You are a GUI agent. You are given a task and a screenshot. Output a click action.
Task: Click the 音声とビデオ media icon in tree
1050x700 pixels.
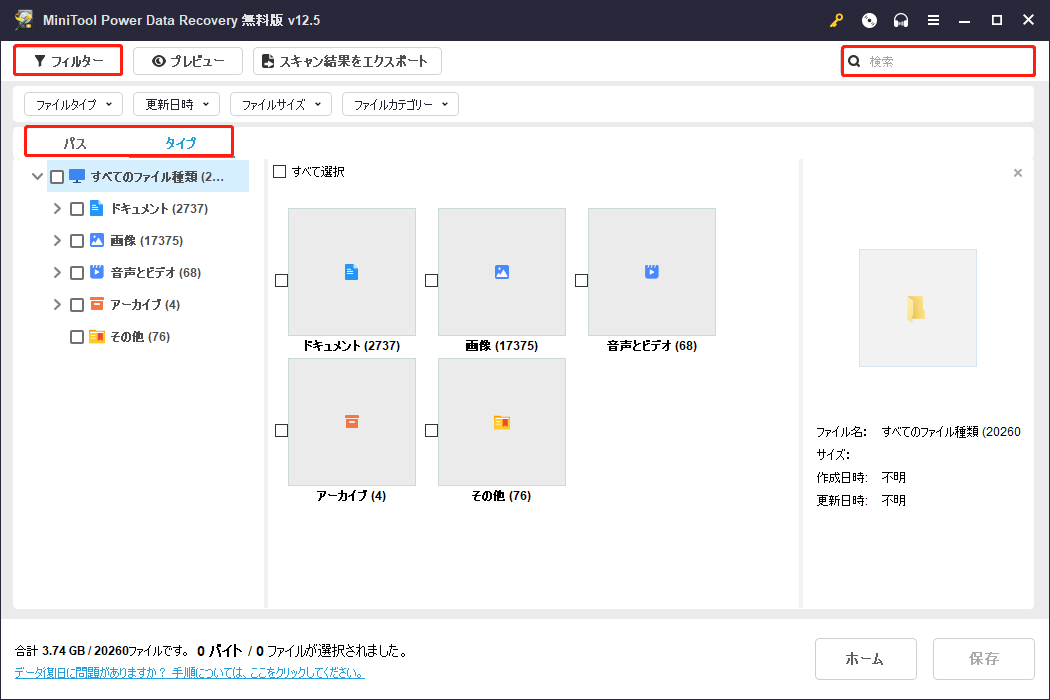[x=96, y=272]
